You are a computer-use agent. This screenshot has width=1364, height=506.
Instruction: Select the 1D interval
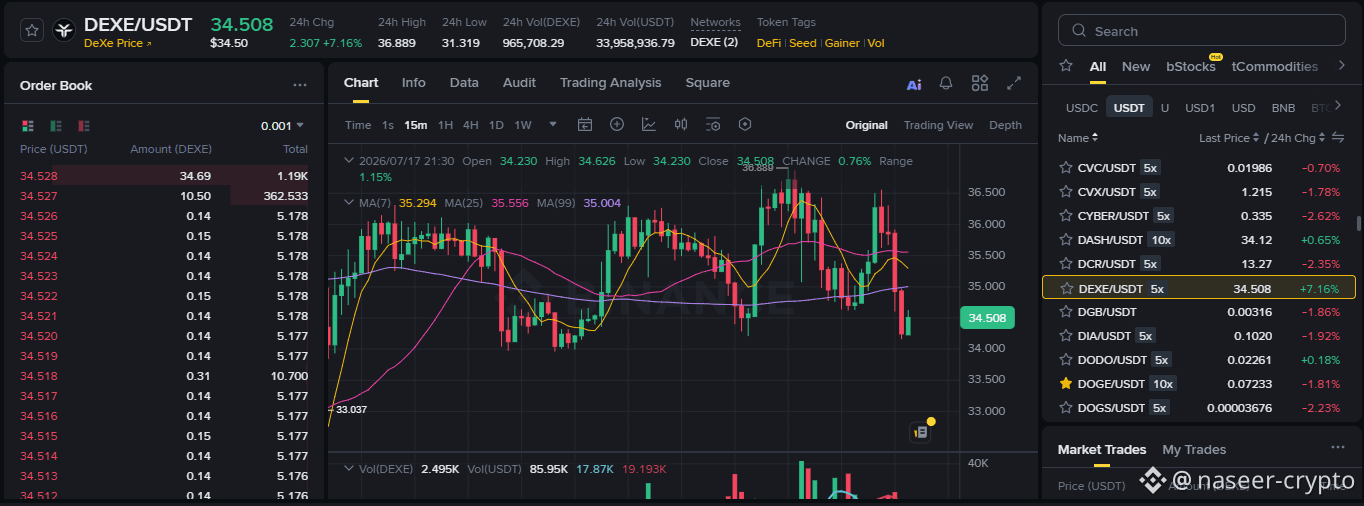pos(496,125)
